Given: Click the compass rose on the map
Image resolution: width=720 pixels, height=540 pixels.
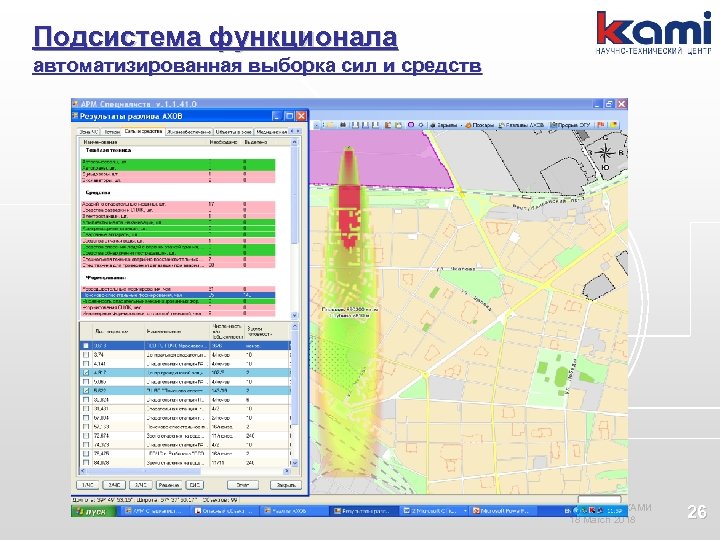Looking at the screenshot, I should click(605, 152).
